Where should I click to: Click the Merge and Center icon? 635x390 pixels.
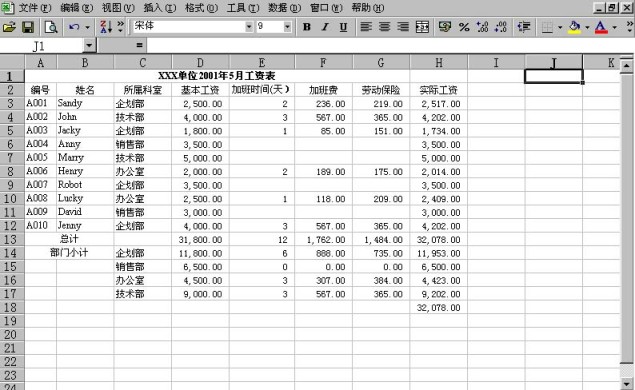(x=422, y=27)
